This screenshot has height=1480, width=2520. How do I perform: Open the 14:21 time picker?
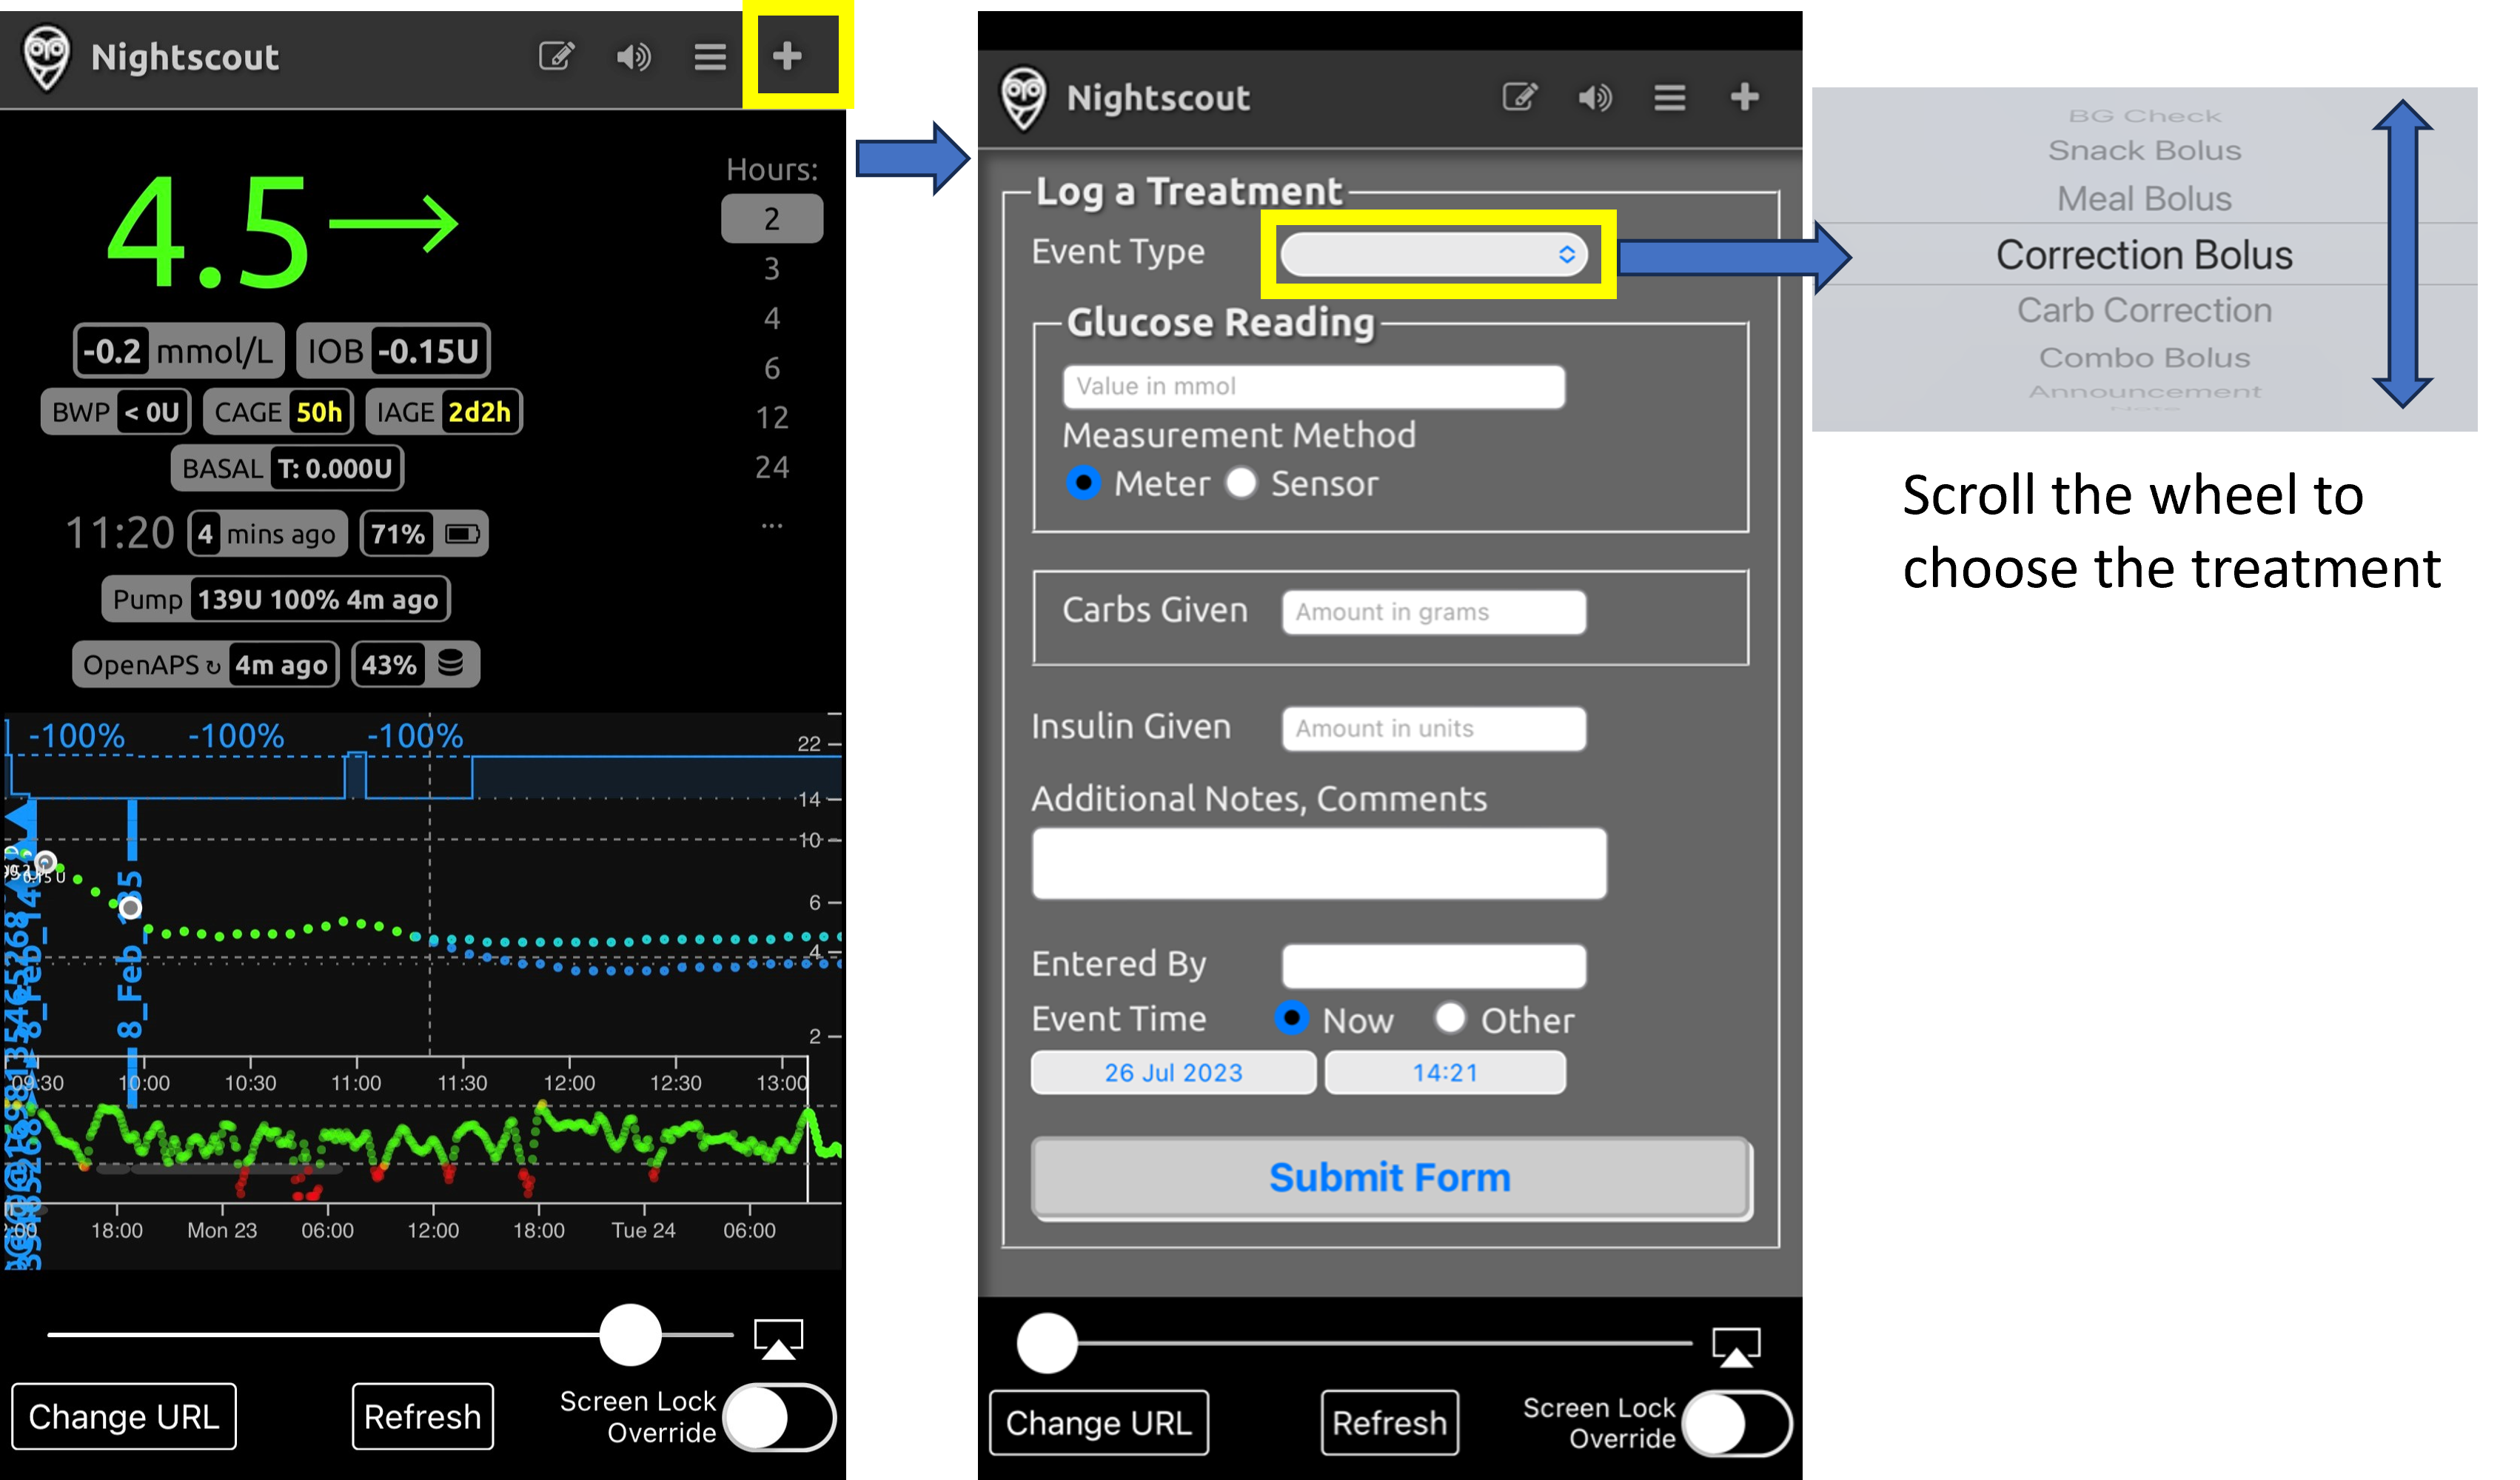point(1445,1073)
